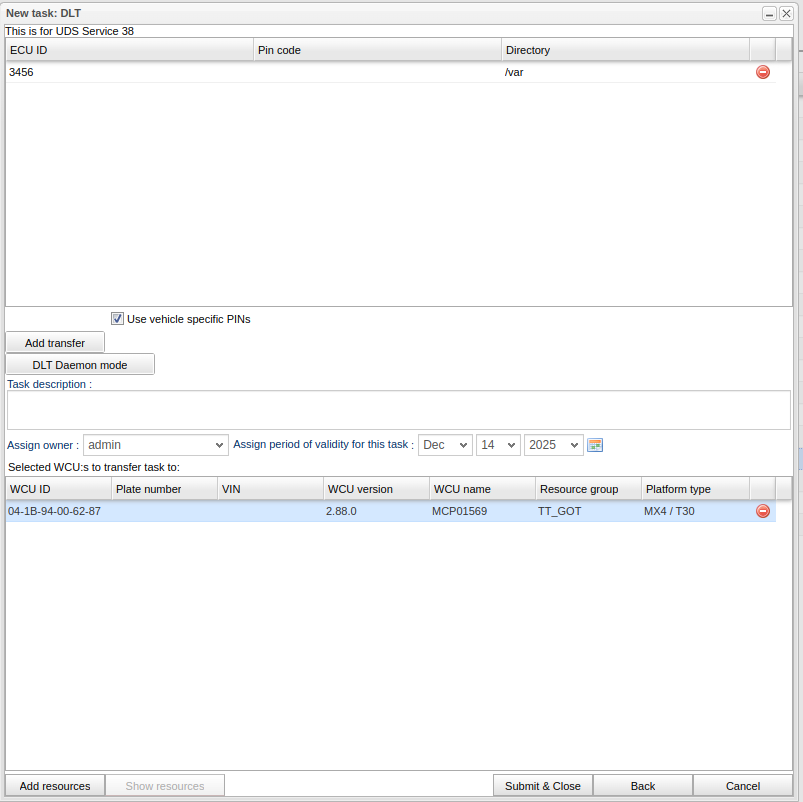Expand the year dropdown showing 2025
This screenshot has height=802, width=803.
click(554, 445)
